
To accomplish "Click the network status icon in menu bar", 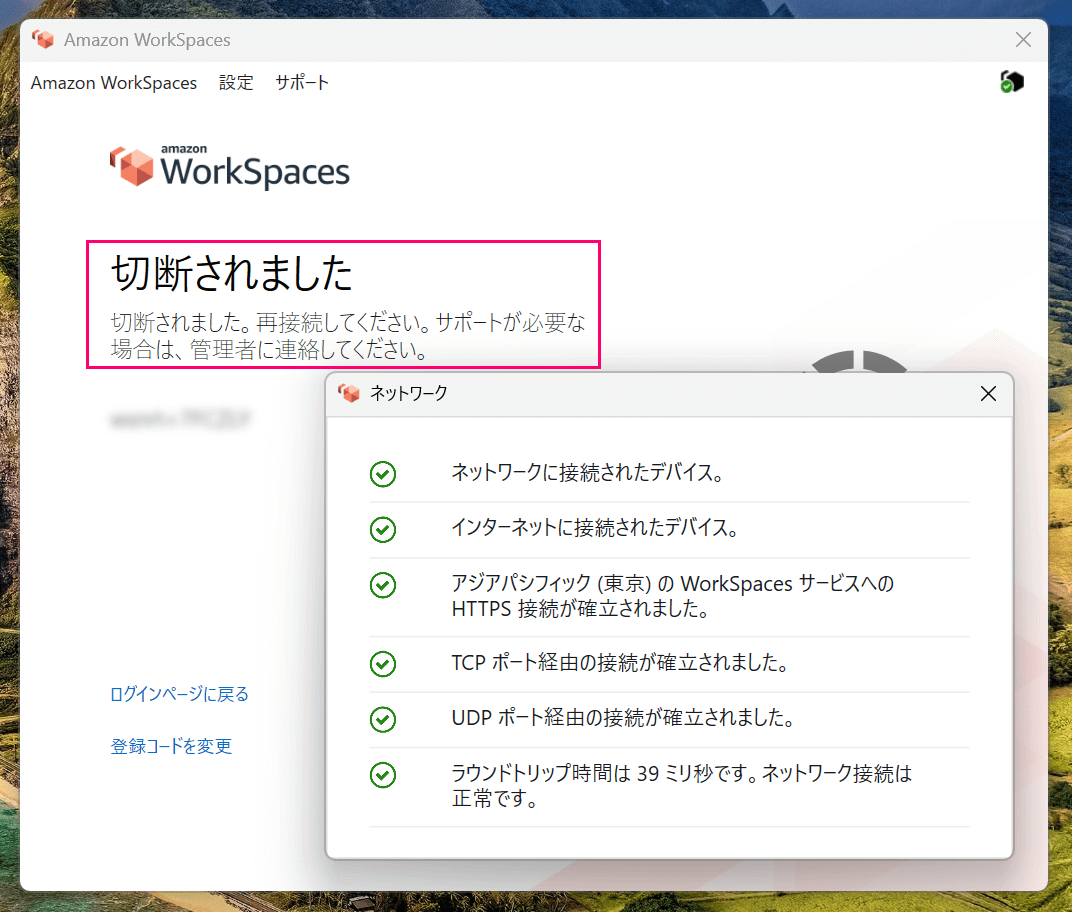I will (1011, 82).
